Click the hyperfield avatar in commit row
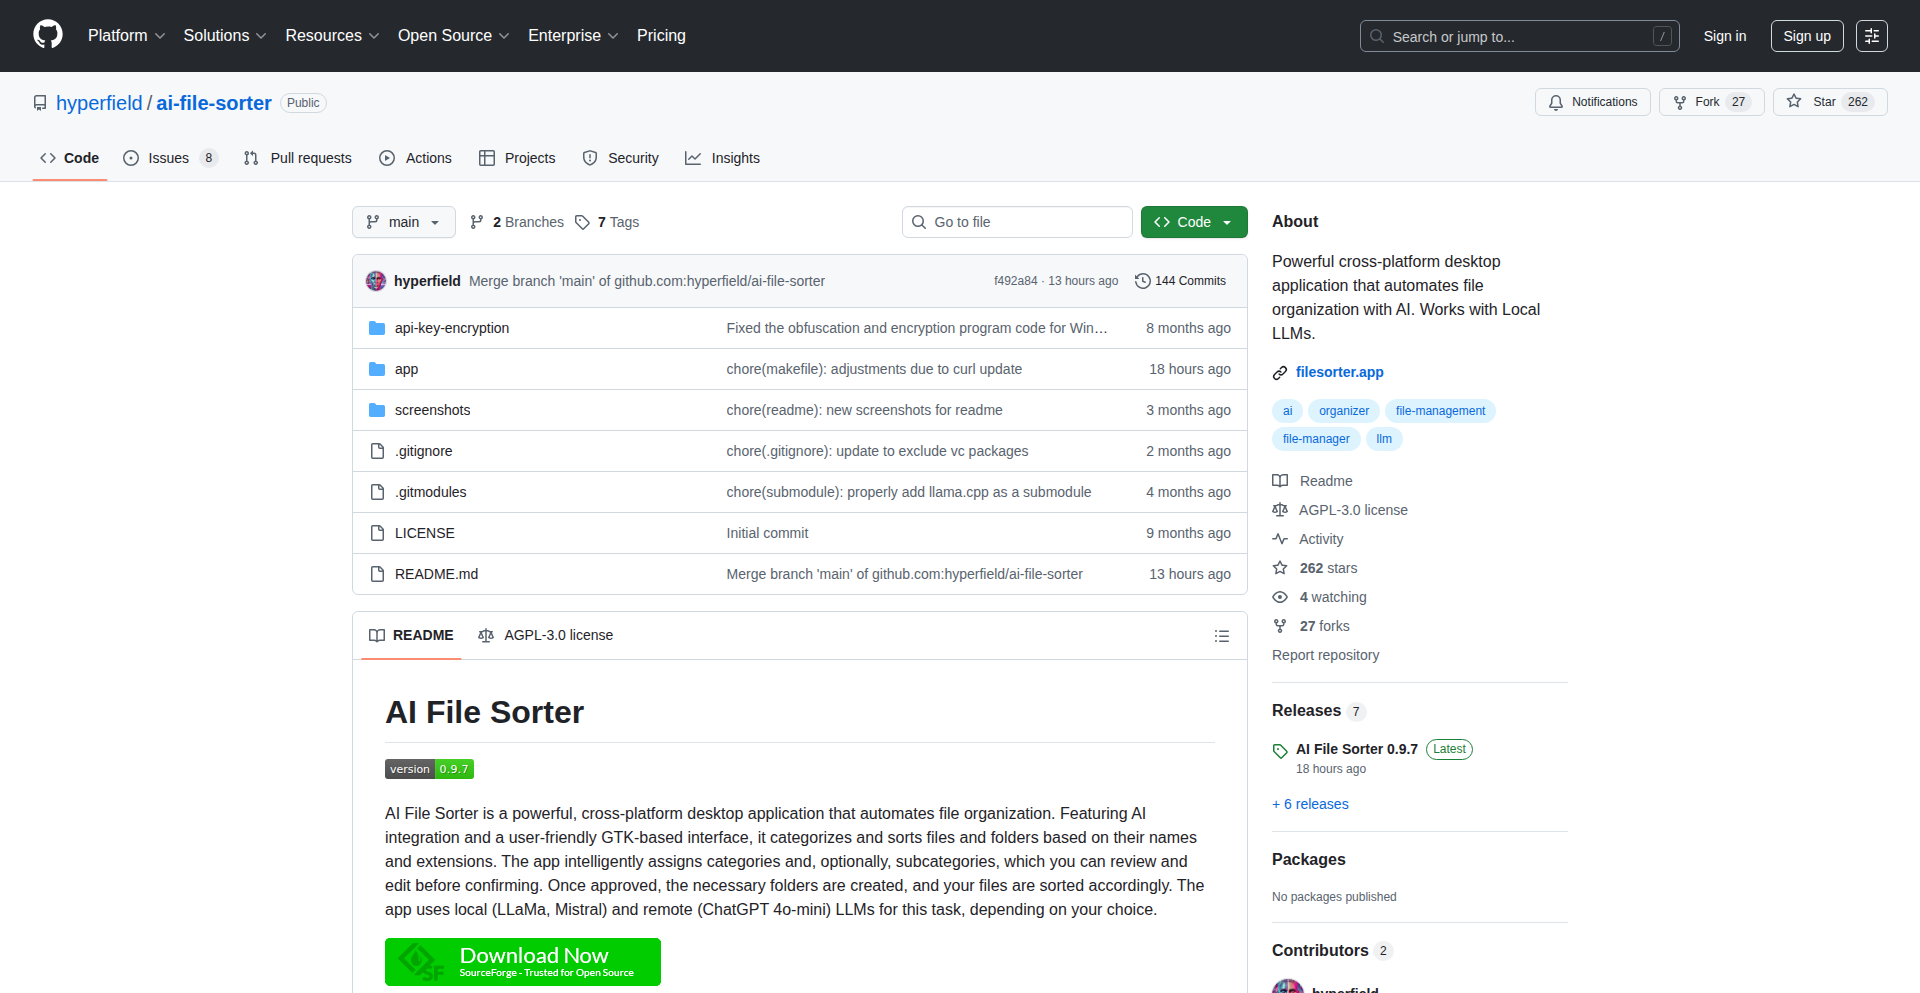The height and width of the screenshot is (993, 1920). coord(376,281)
